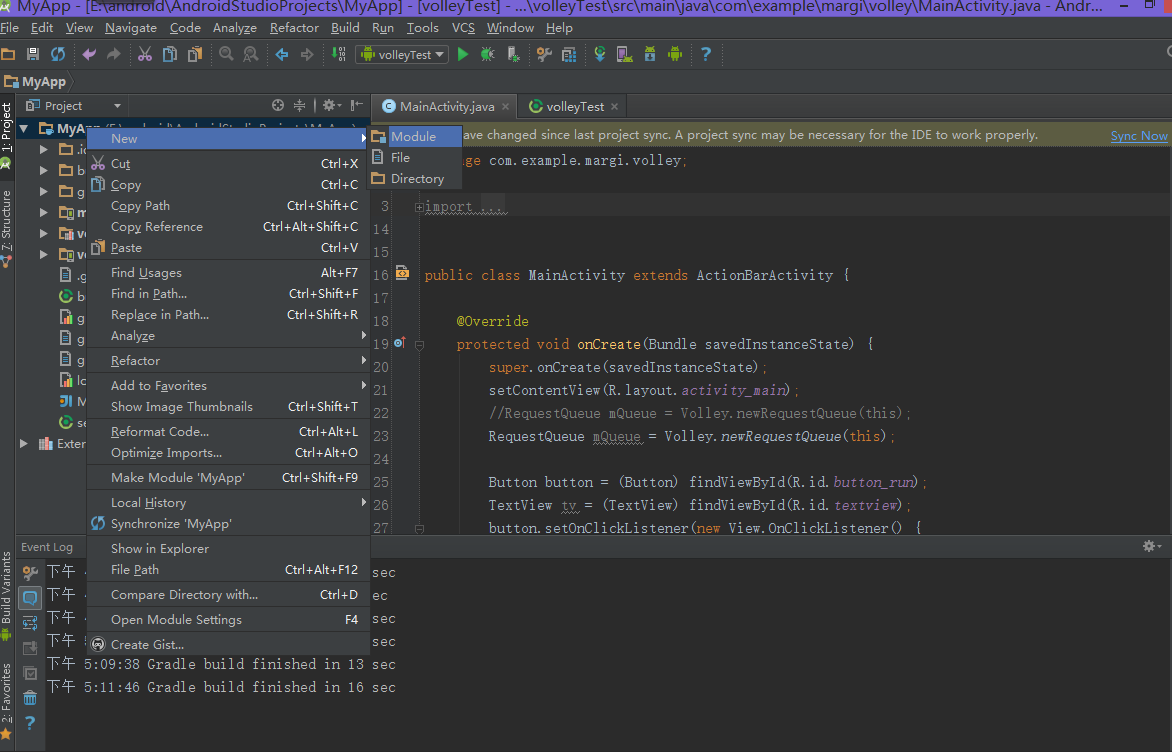Open the SDK Manager icon
Image resolution: width=1172 pixels, height=752 pixels.
(x=650, y=54)
